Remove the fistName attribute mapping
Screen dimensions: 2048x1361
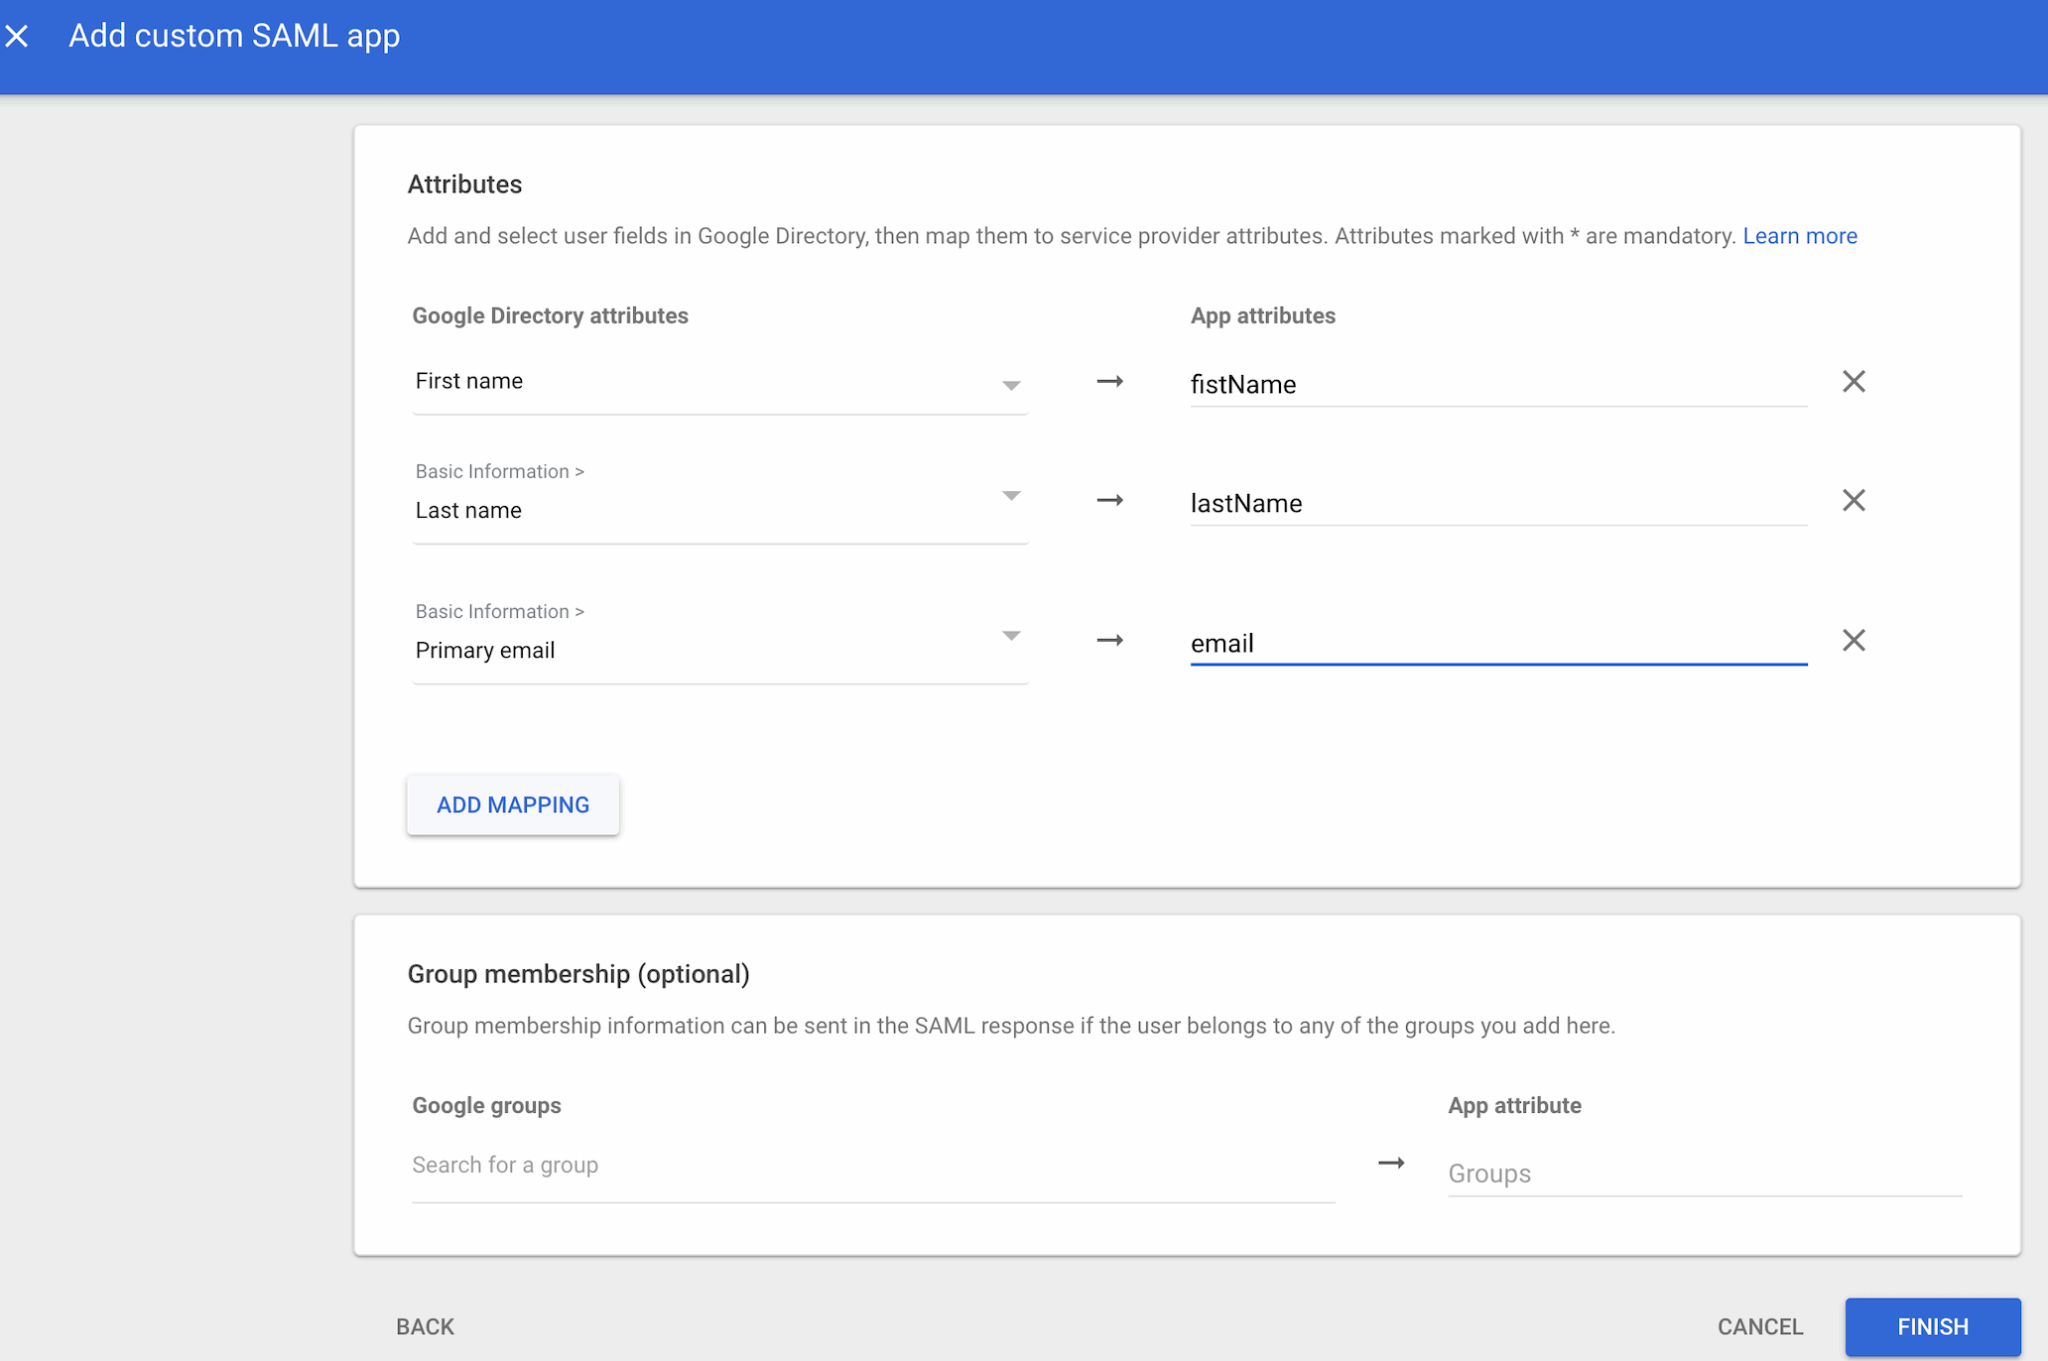pyautogui.click(x=1852, y=381)
